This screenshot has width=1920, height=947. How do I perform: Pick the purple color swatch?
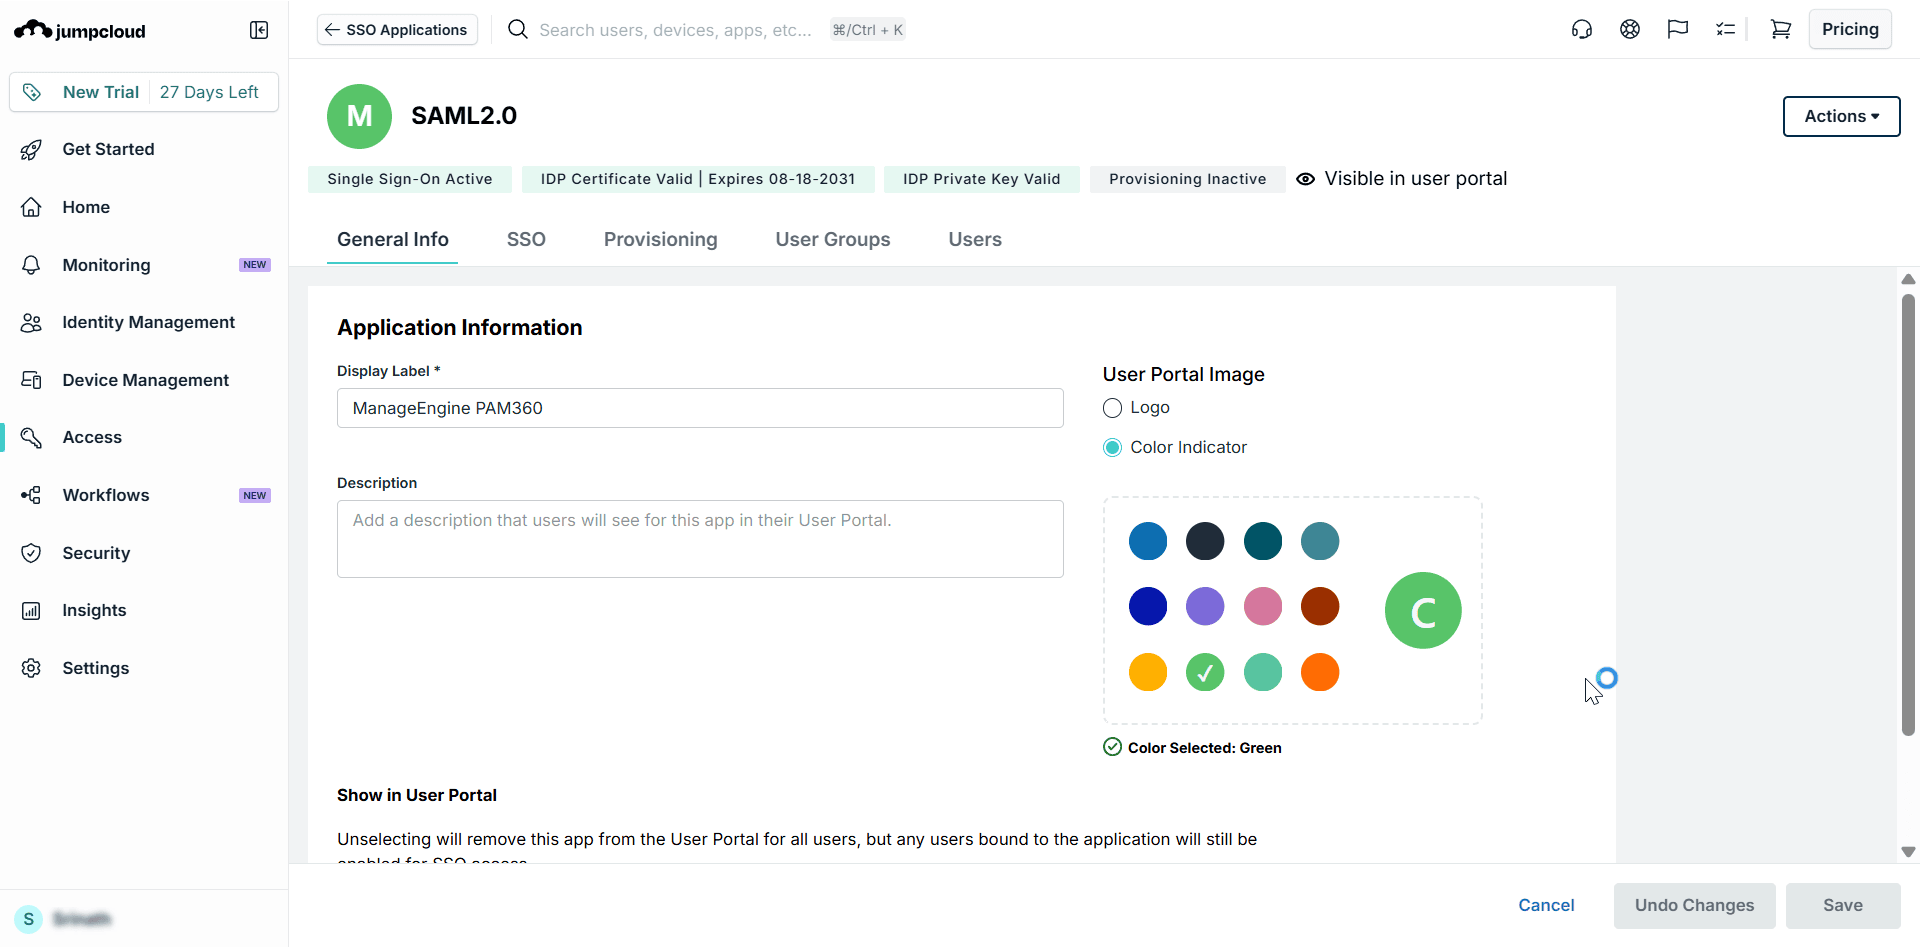[x=1205, y=606]
